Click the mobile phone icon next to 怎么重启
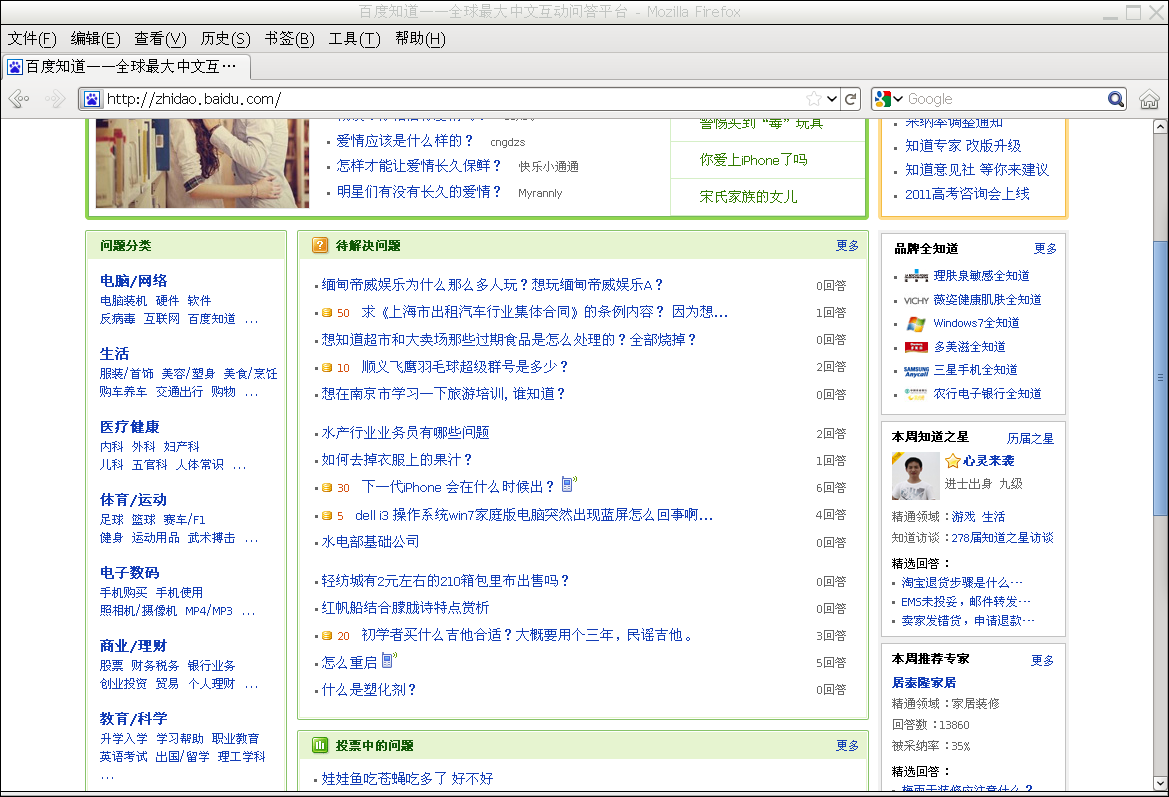This screenshot has width=1169, height=797. pos(388,661)
